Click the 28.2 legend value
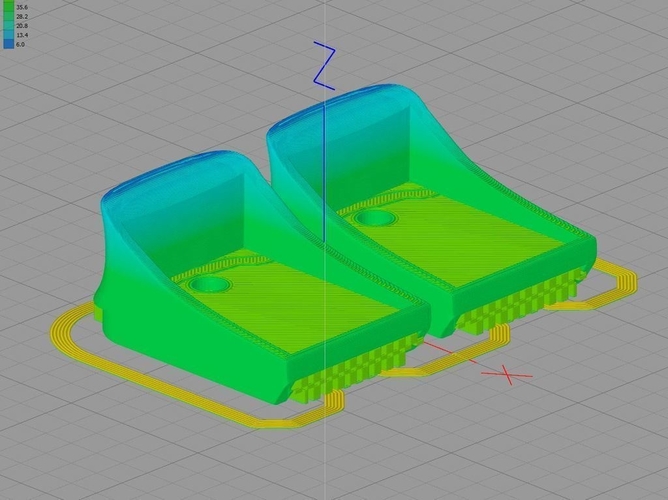Image resolution: width=668 pixels, height=500 pixels. (x=22, y=17)
